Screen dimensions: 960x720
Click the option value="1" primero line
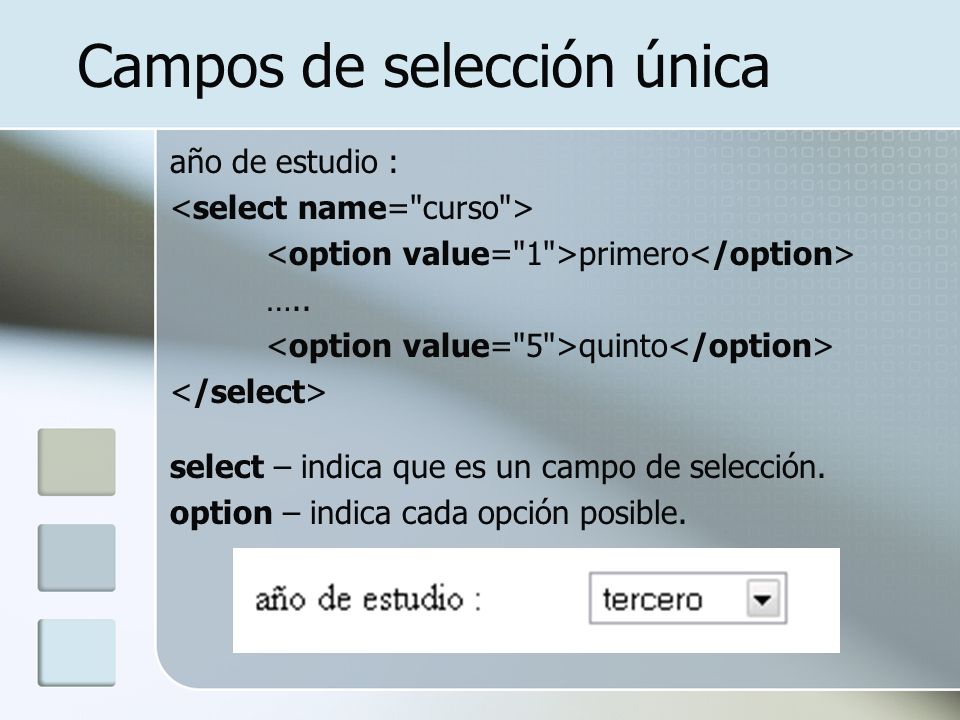click(560, 254)
